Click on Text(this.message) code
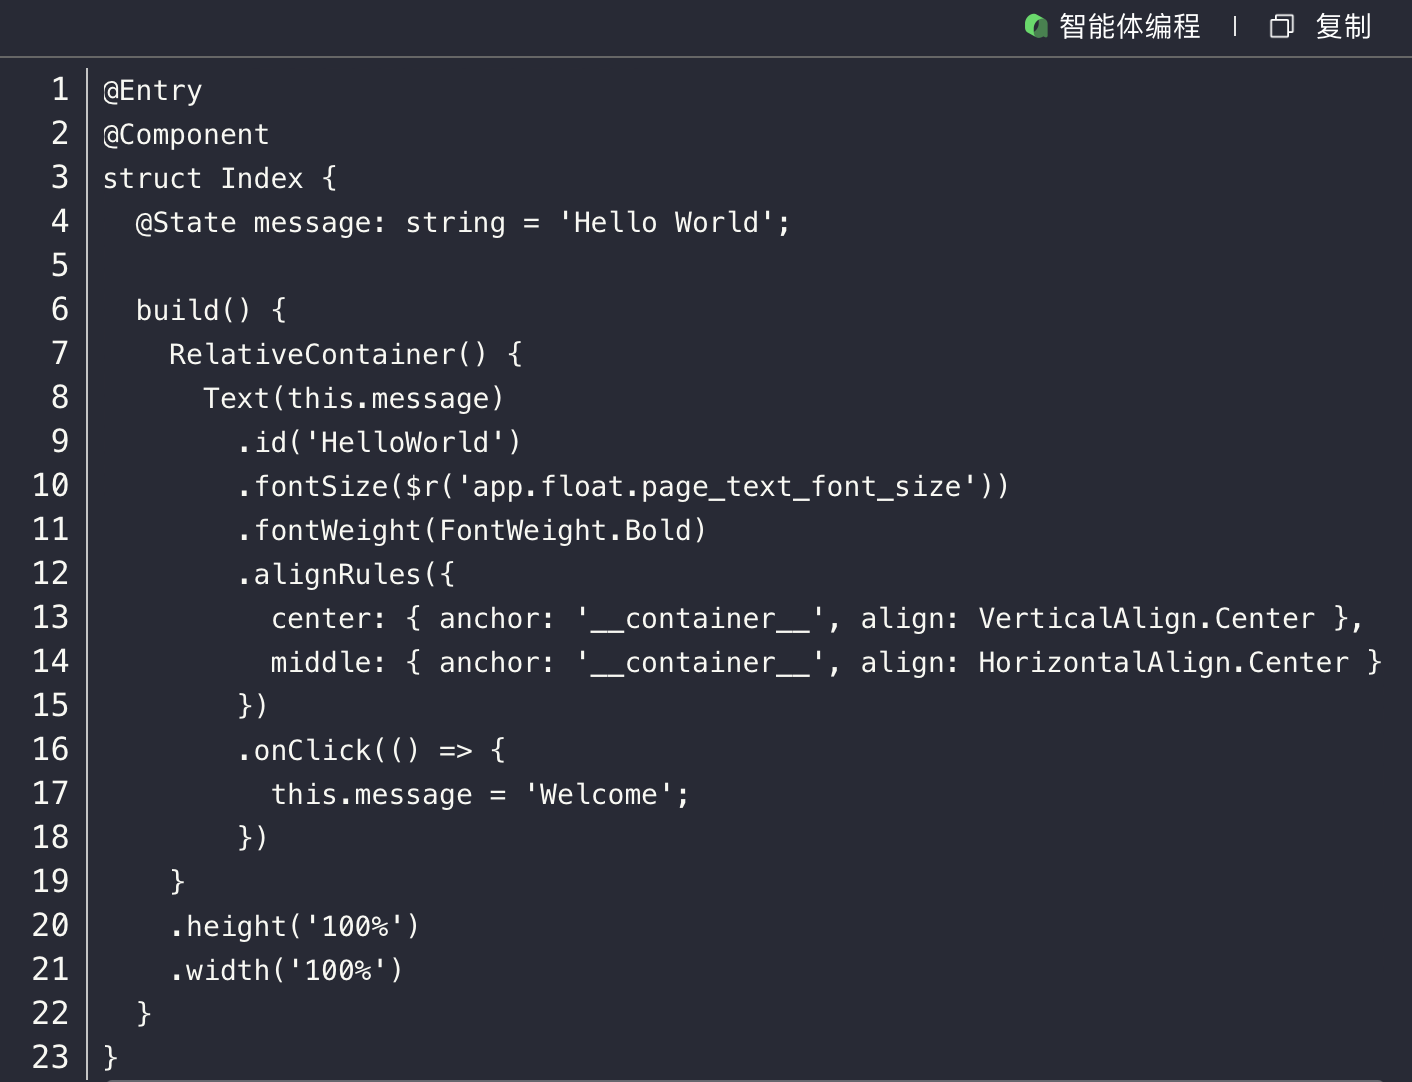This screenshot has width=1412, height=1082. pos(353,399)
